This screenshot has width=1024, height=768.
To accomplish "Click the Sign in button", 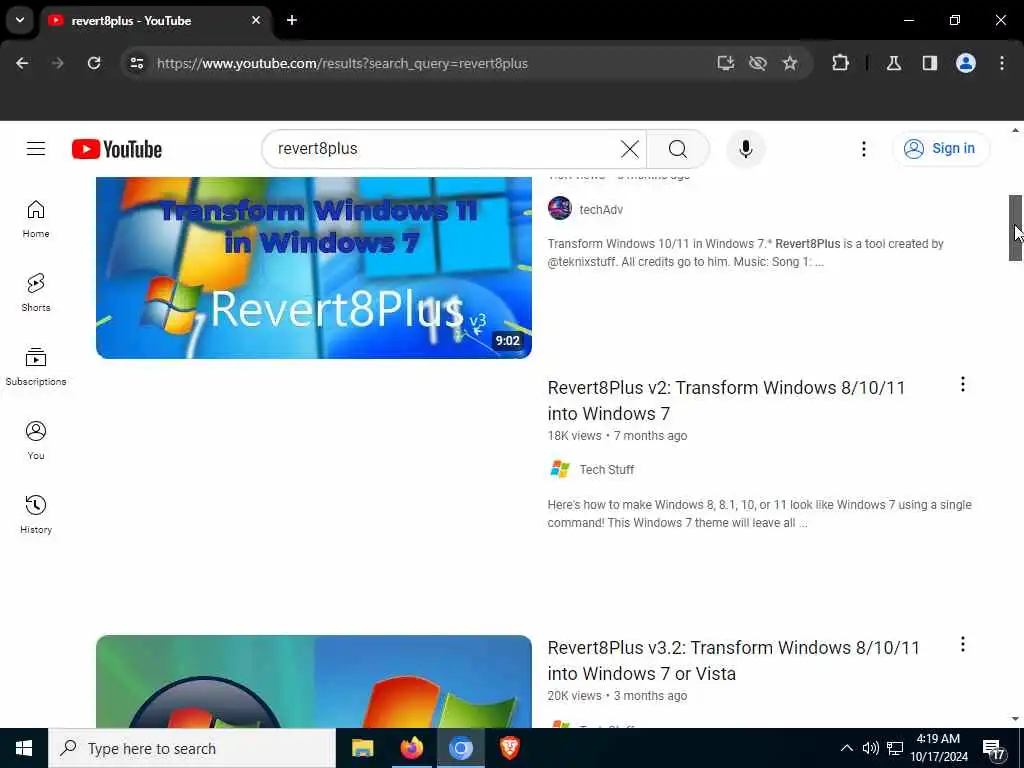I will [940, 149].
